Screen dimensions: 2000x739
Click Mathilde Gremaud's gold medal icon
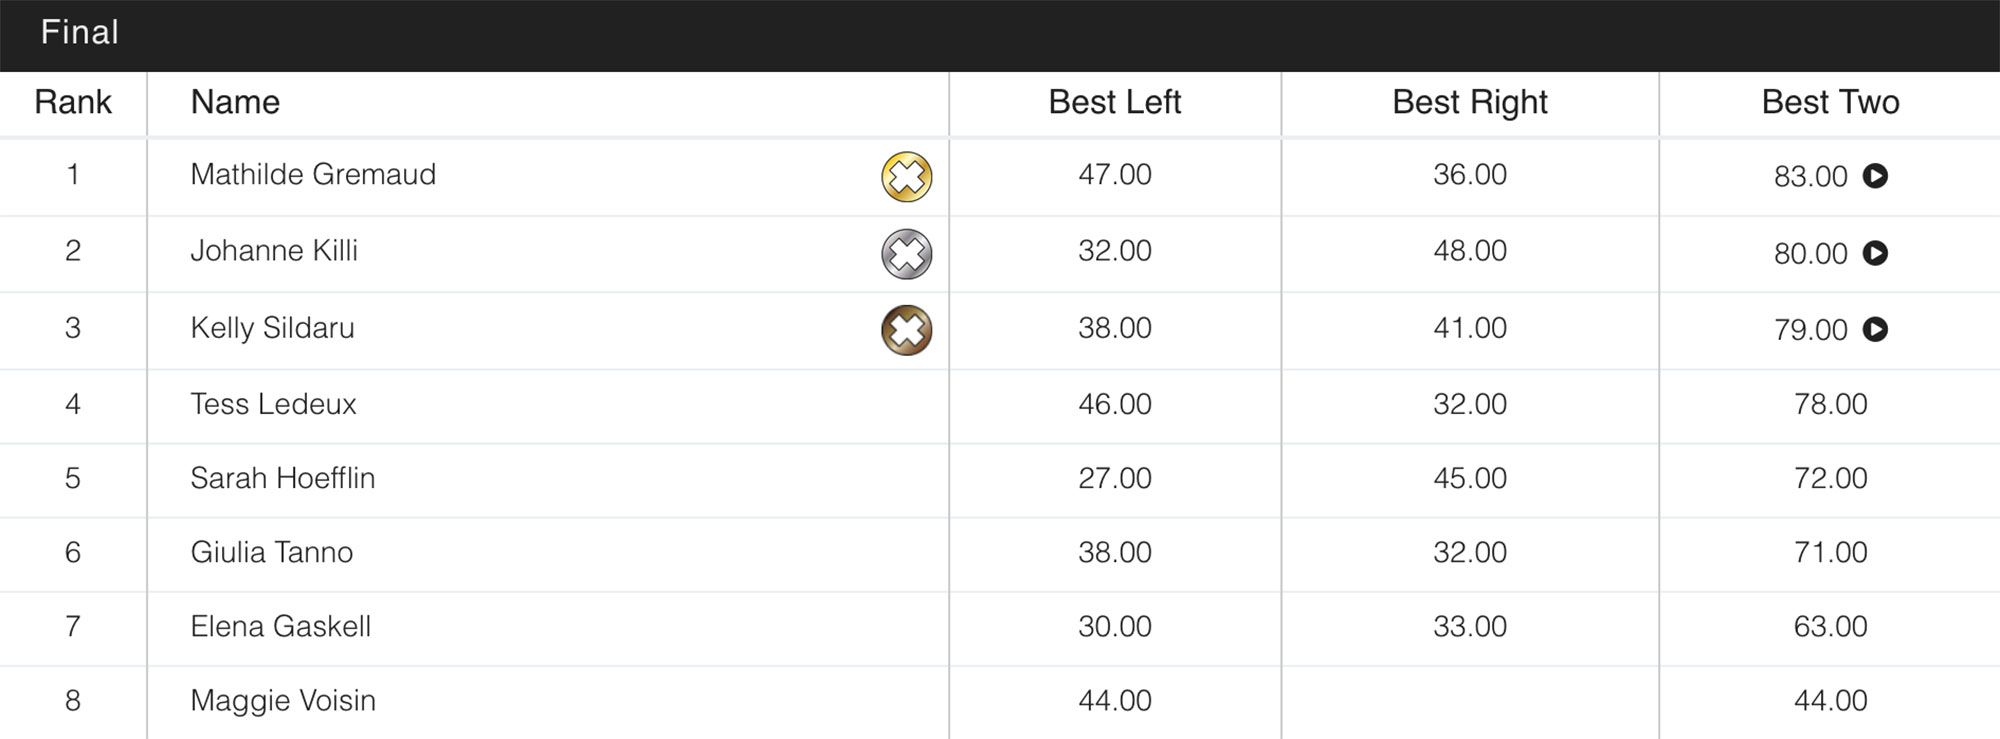[x=906, y=177]
